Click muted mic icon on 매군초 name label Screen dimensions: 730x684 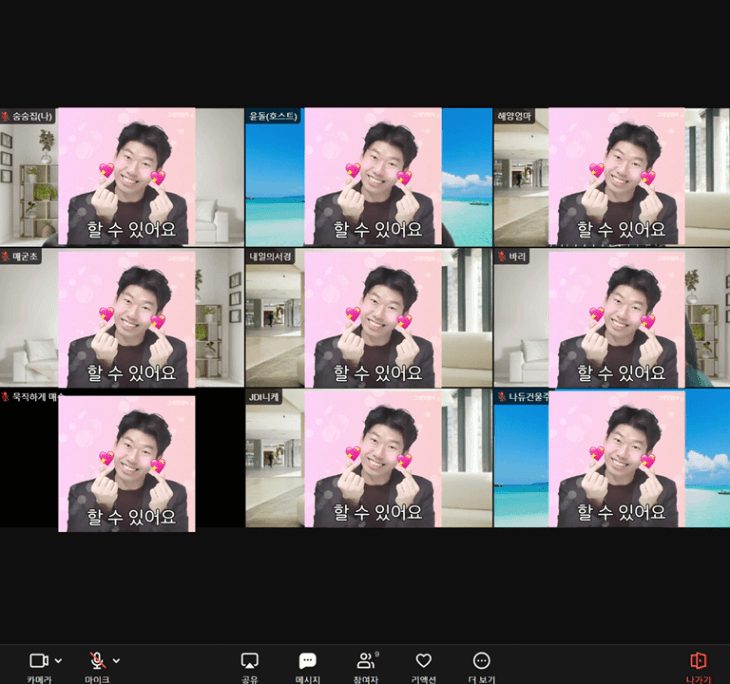6,257
